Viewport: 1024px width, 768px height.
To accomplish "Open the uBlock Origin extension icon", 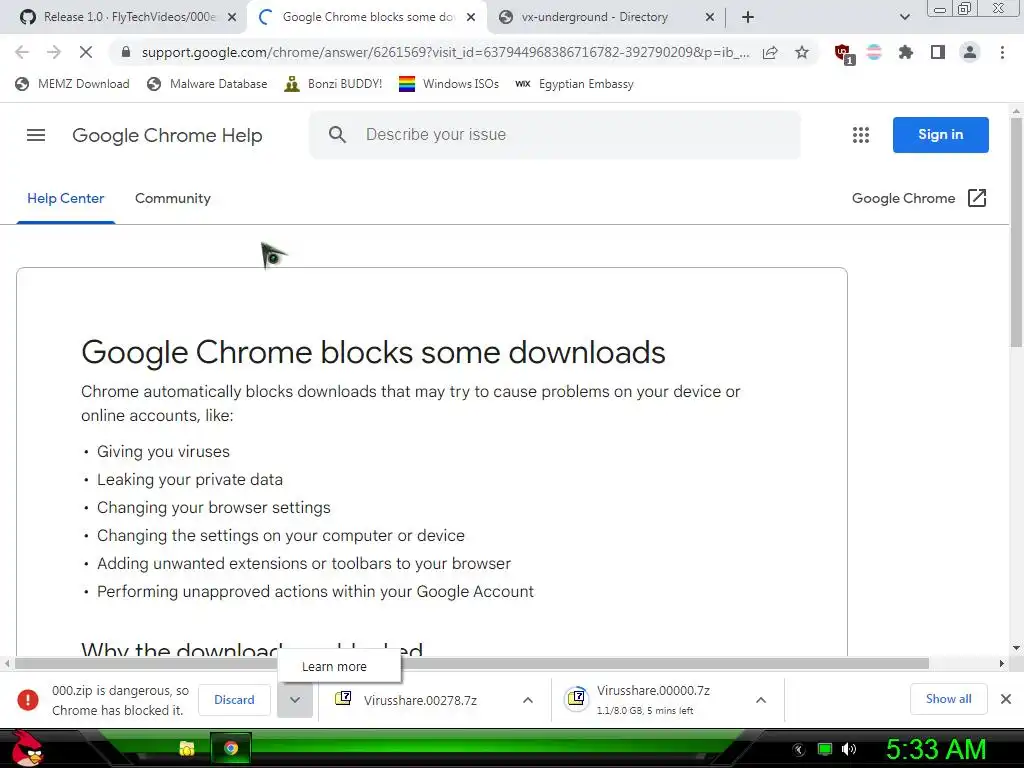I will [844, 54].
